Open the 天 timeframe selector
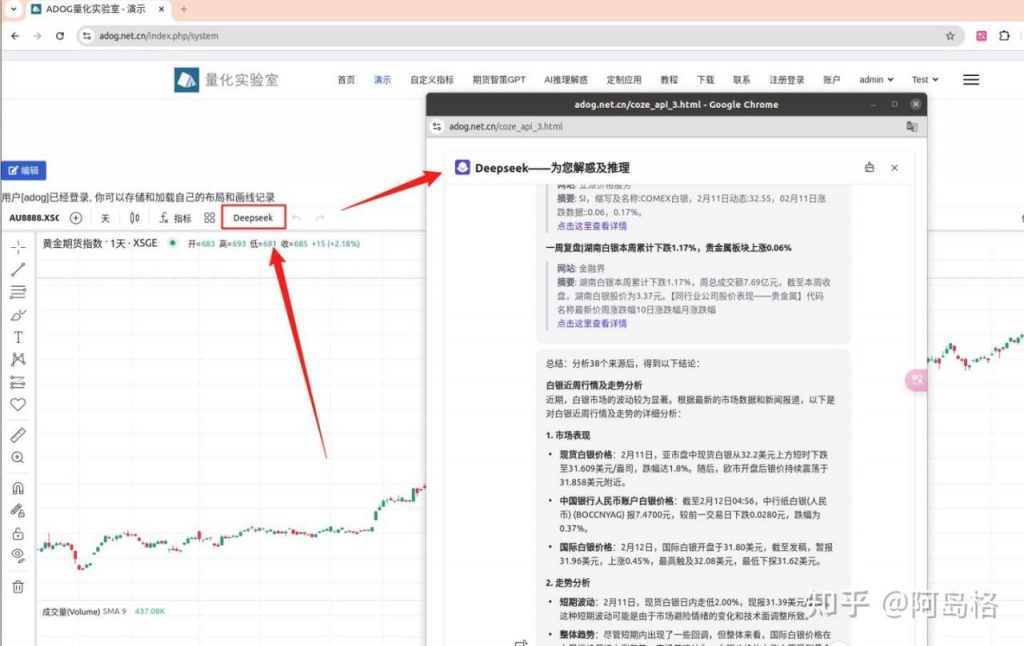The height and width of the screenshot is (646, 1024). 106,217
